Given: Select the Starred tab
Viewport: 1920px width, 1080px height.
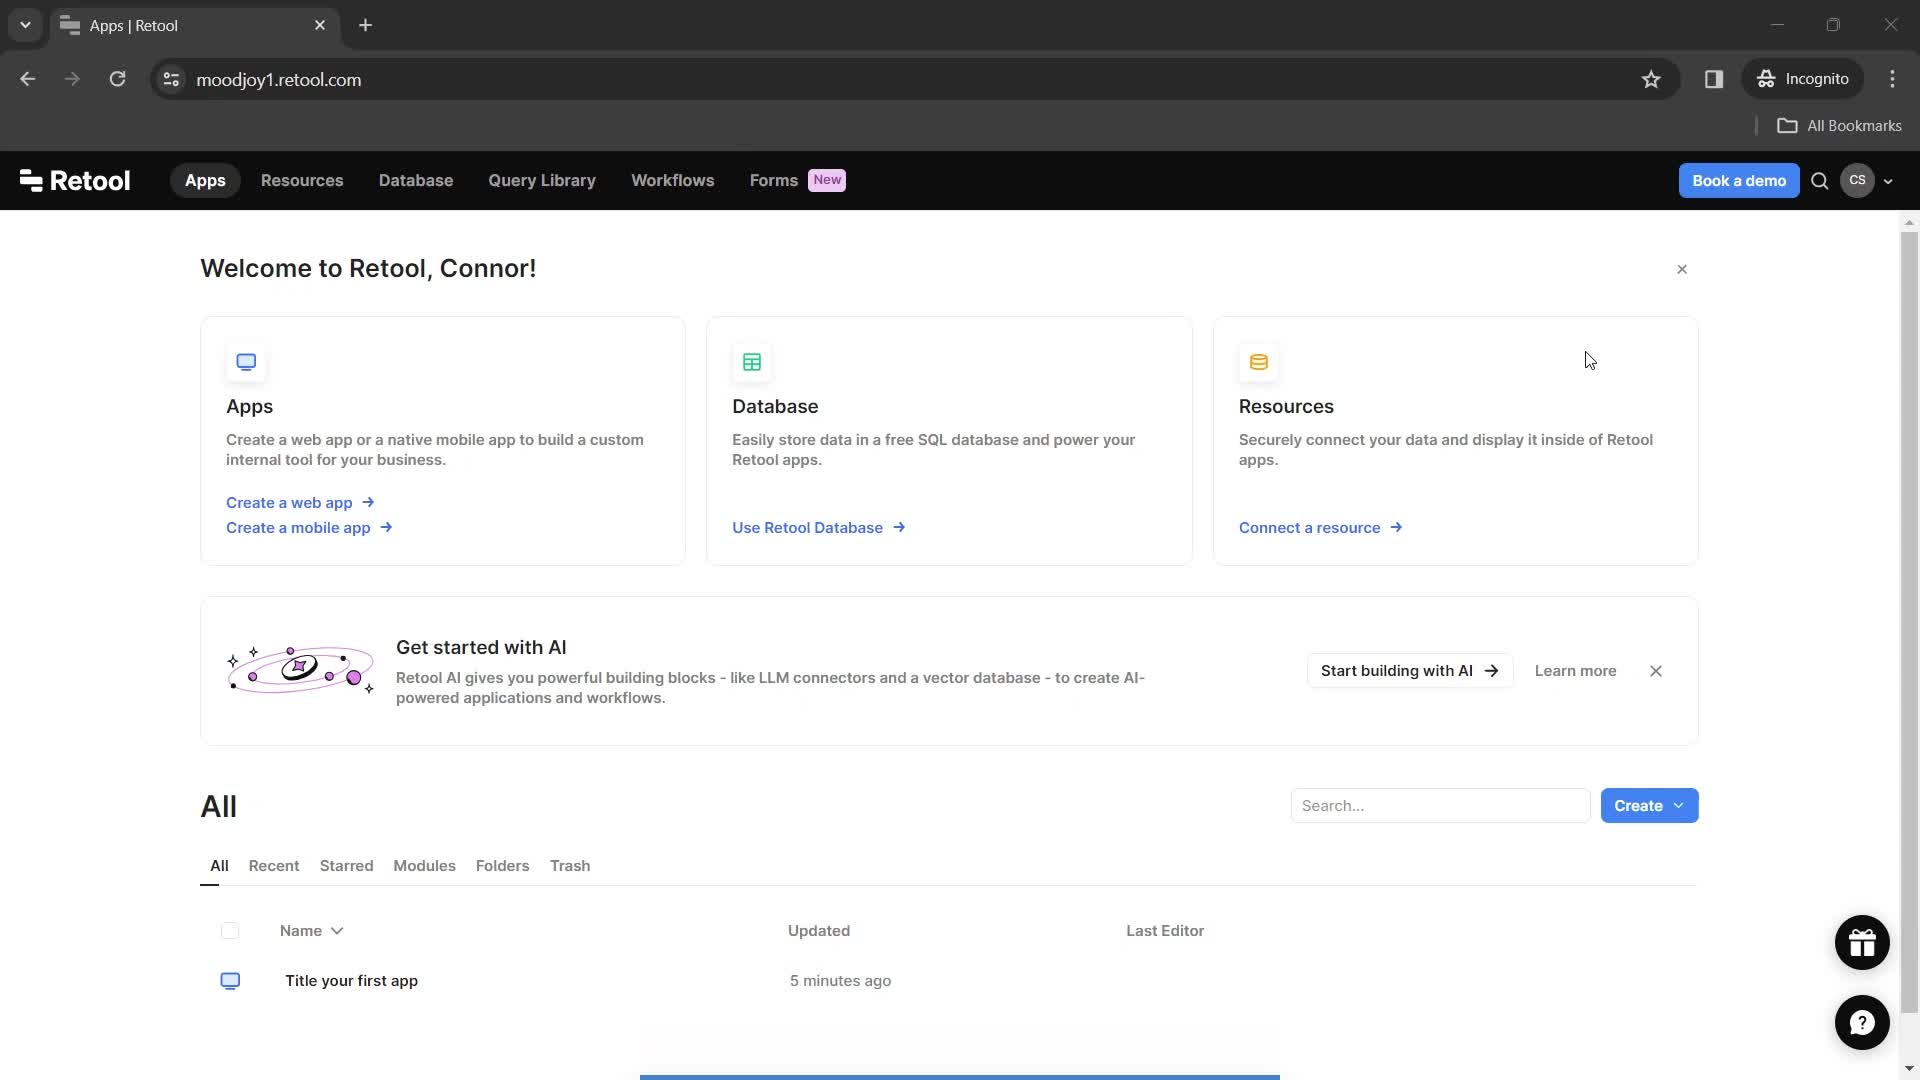Looking at the screenshot, I should click(x=347, y=865).
